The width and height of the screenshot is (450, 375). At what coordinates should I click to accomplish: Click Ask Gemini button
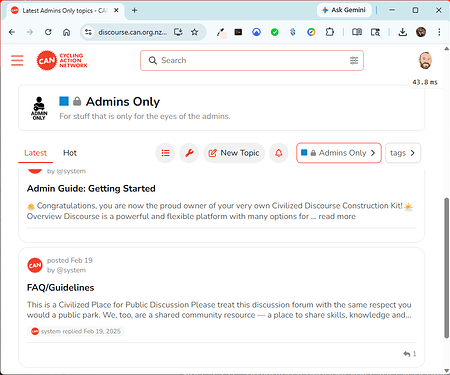point(344,10)
